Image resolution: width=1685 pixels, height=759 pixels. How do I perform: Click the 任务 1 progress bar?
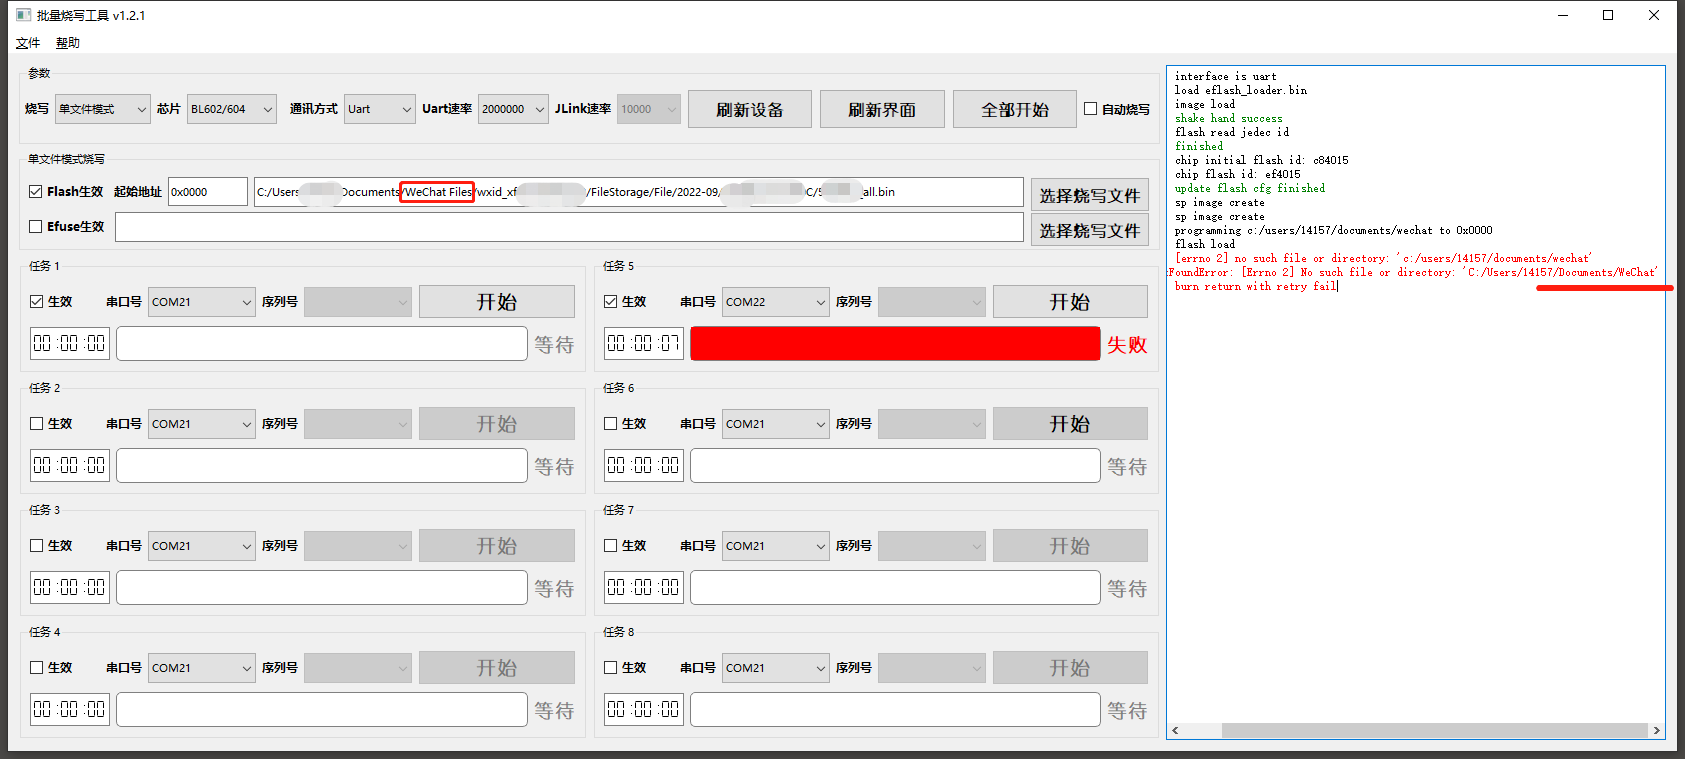click(322, 343)
